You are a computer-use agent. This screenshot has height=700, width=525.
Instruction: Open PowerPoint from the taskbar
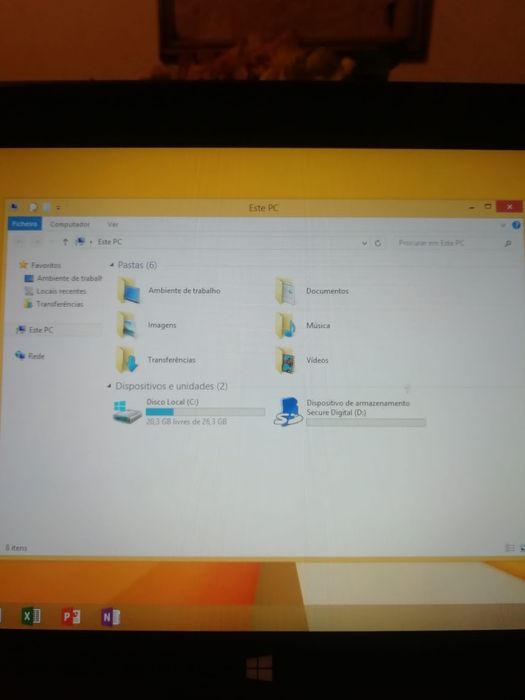tap(71, 617)
